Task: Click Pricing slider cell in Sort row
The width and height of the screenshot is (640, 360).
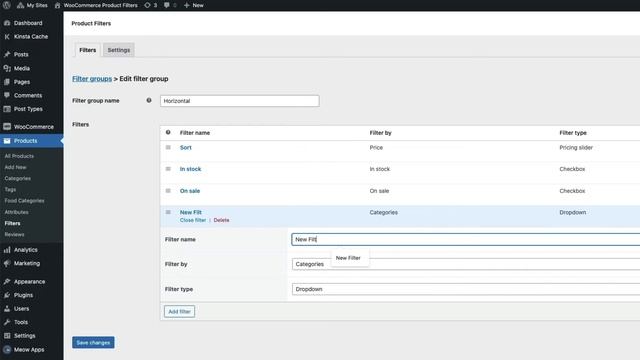Action: (x=576, y=147)
